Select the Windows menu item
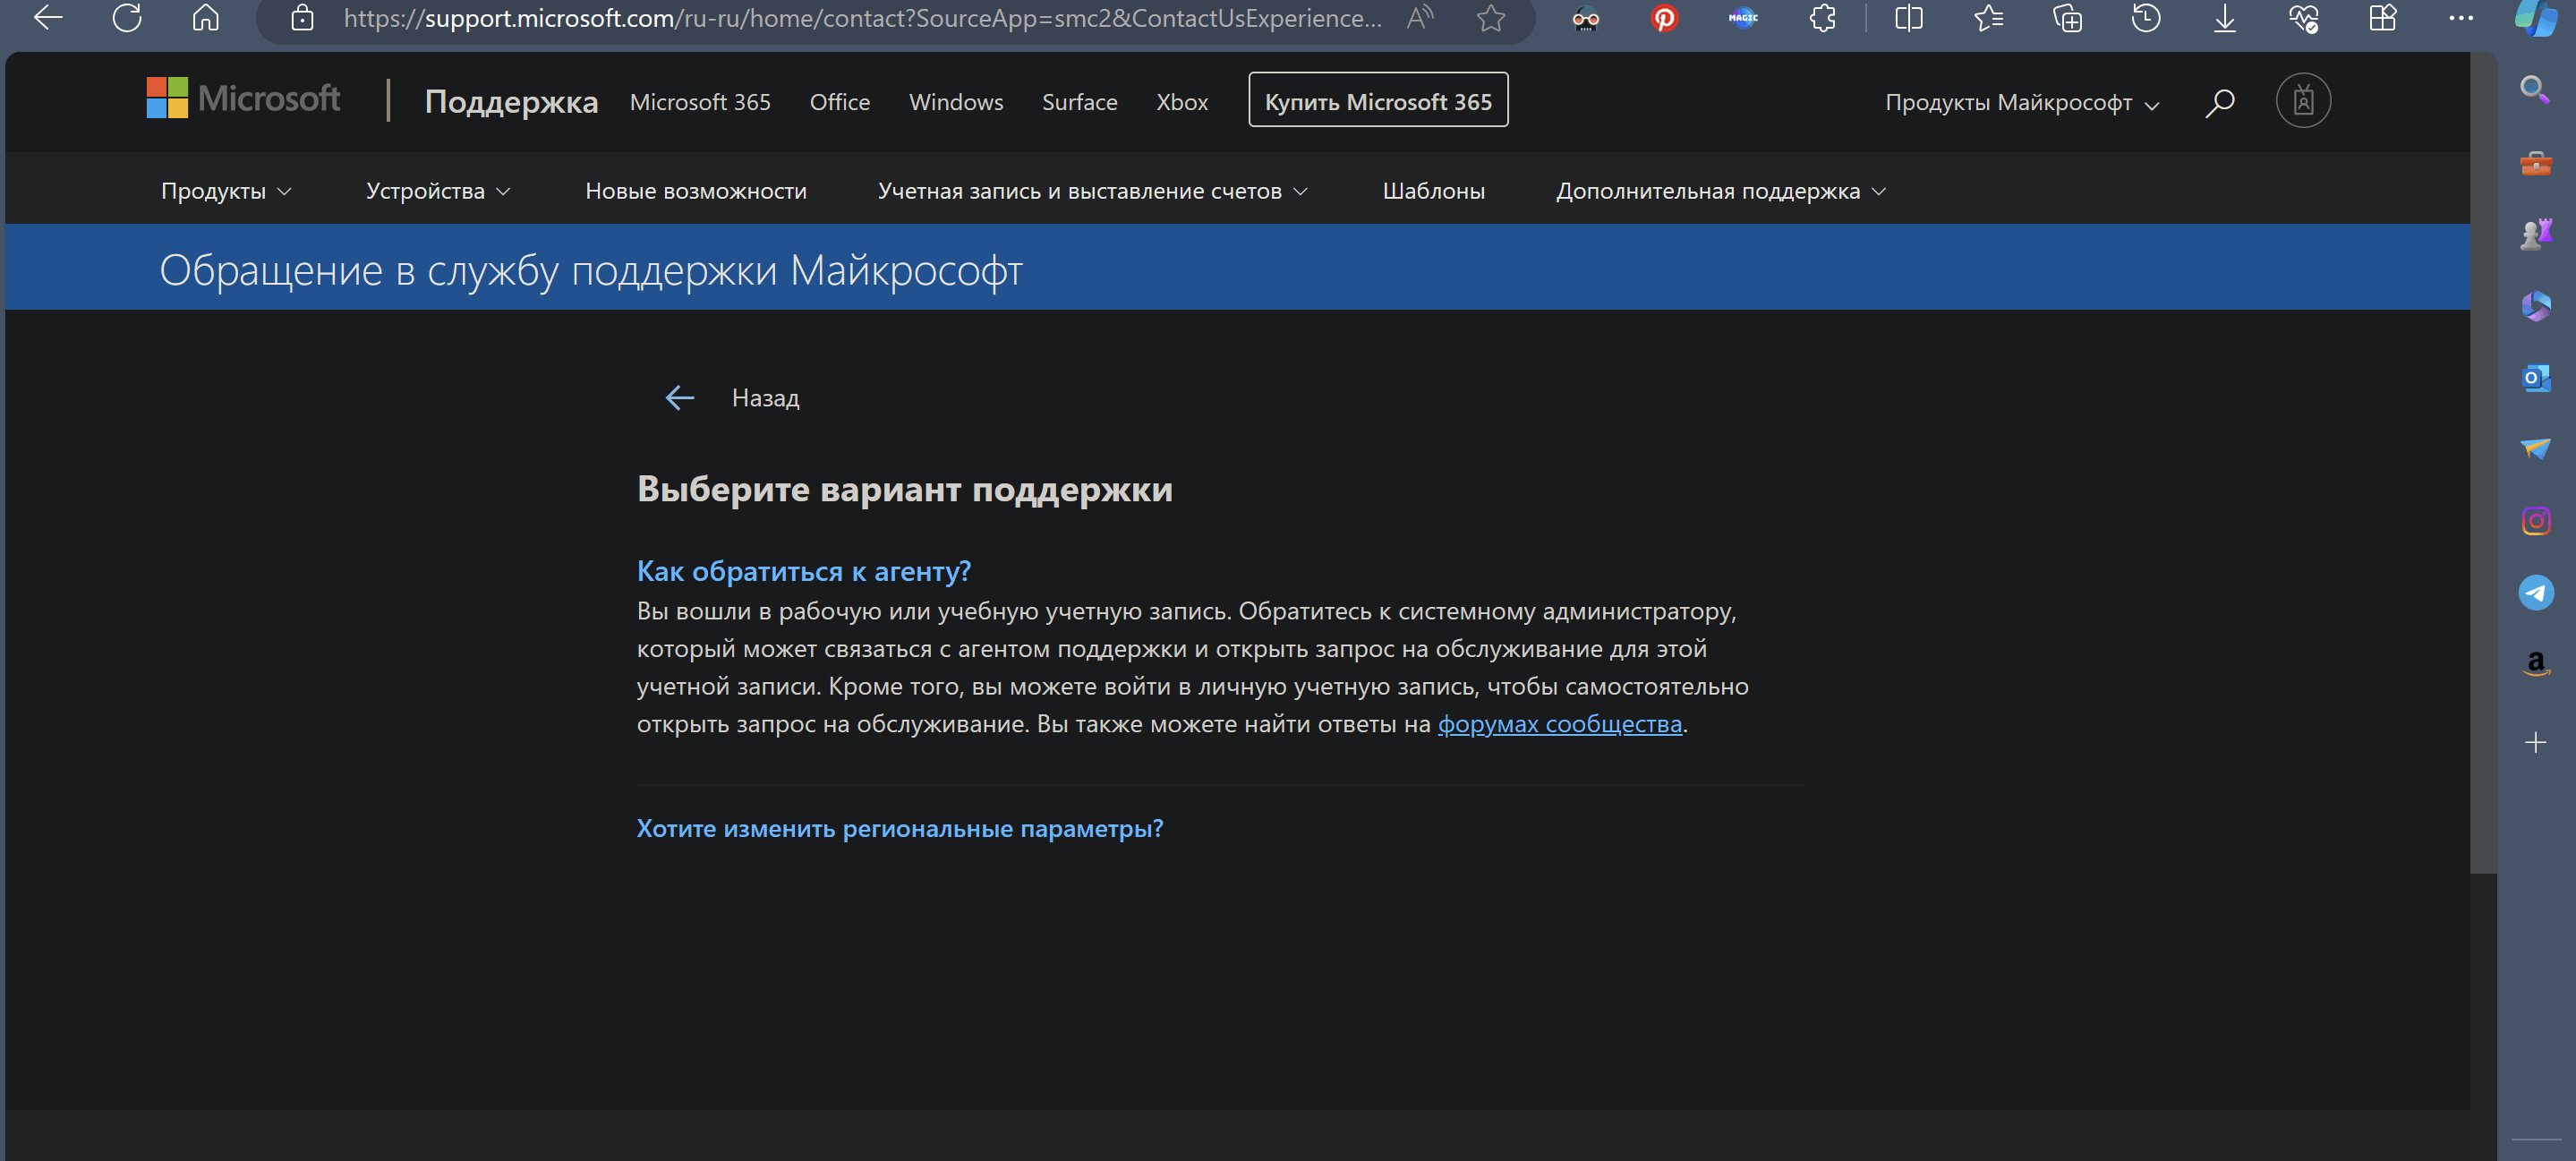This screenshot has width=2576, height=1161. (958, 102)
